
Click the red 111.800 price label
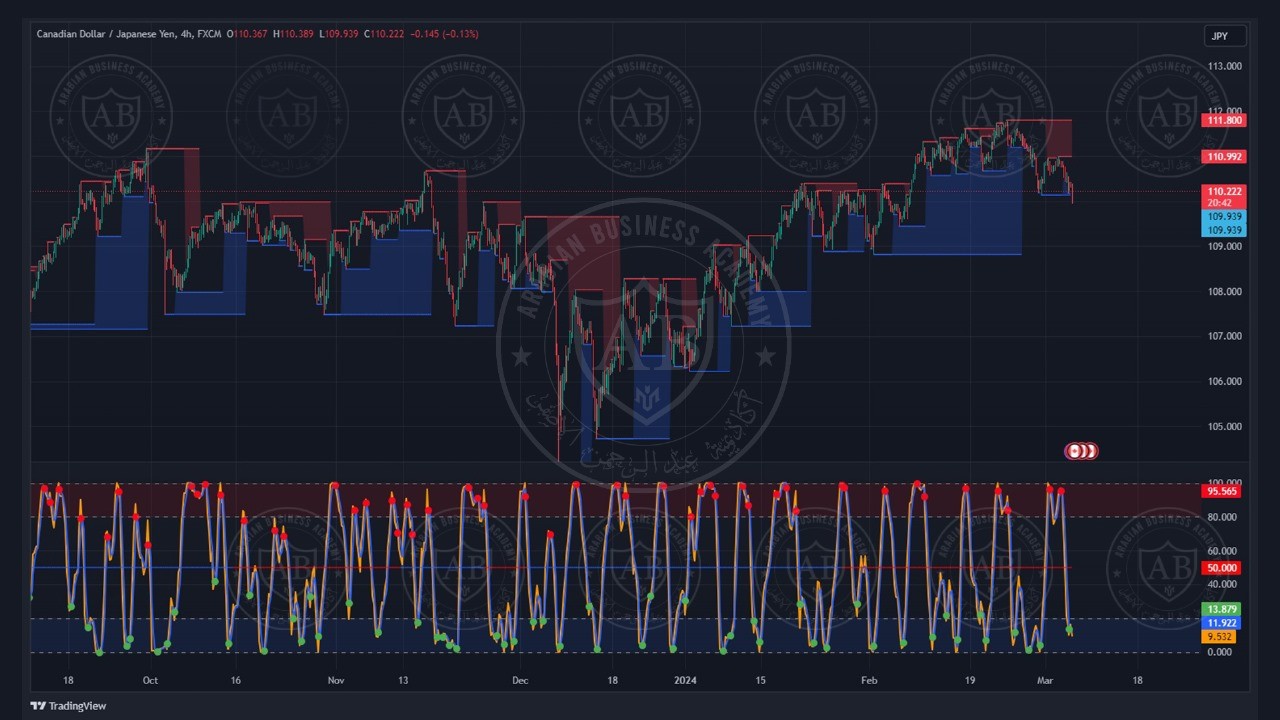pyautogui.click(x=1223, y=120)
